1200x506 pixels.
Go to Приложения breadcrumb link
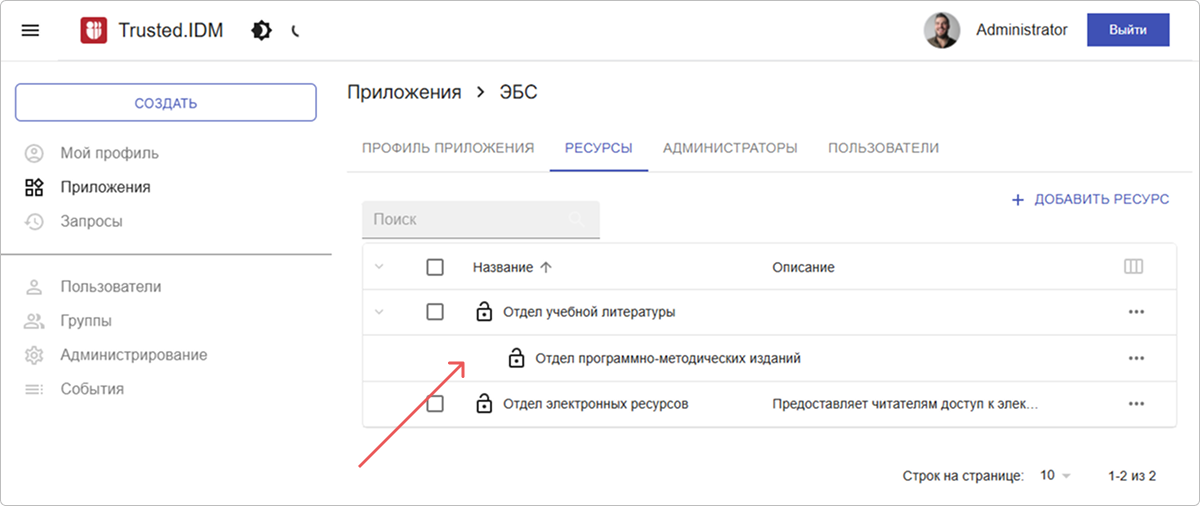(404, 92)
